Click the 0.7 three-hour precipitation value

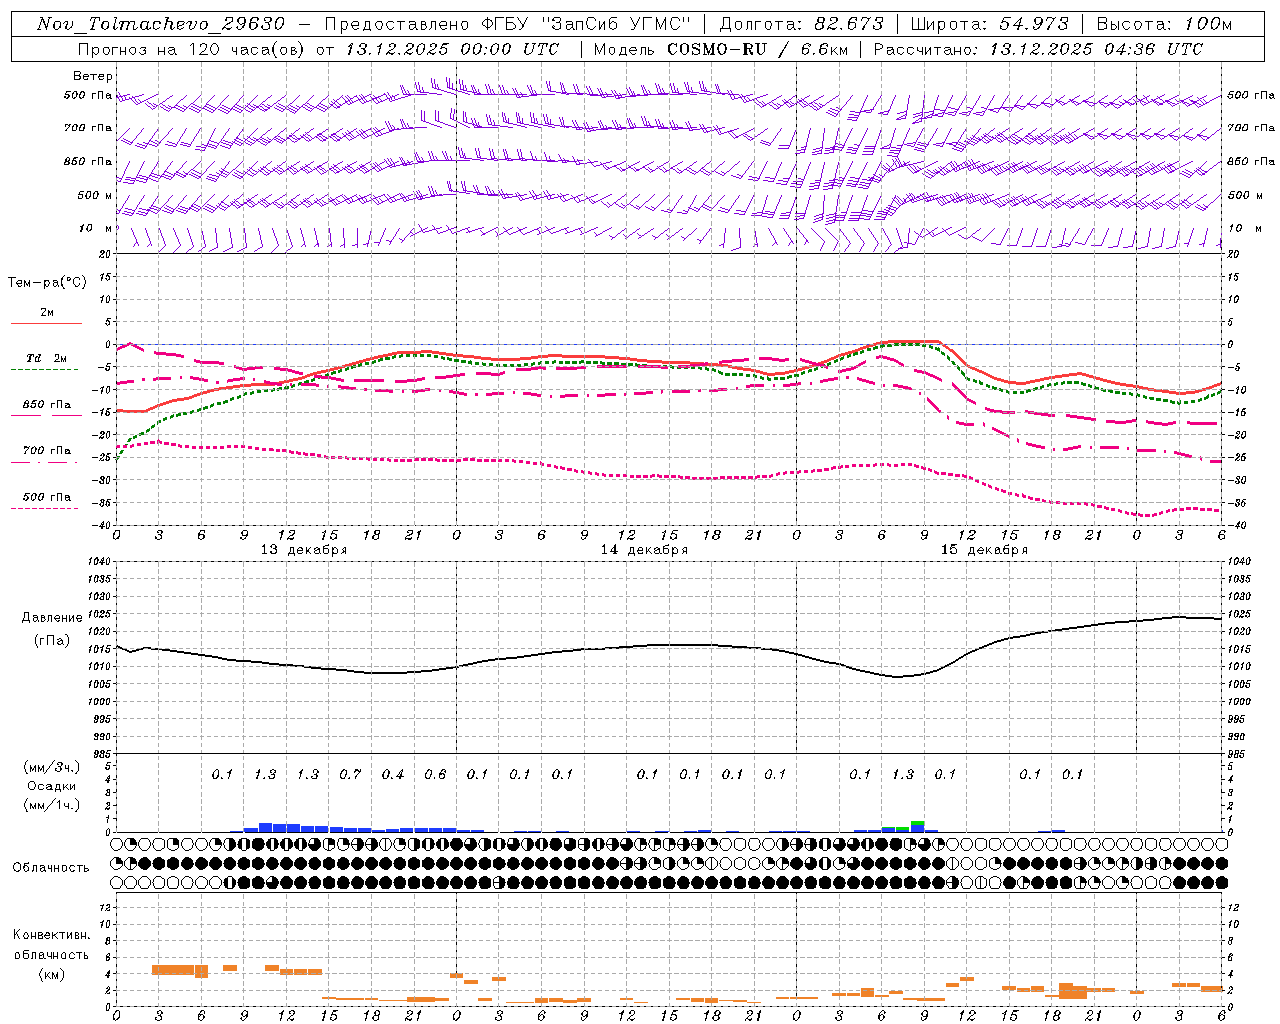pyautogui.click(x=350, y=774)
